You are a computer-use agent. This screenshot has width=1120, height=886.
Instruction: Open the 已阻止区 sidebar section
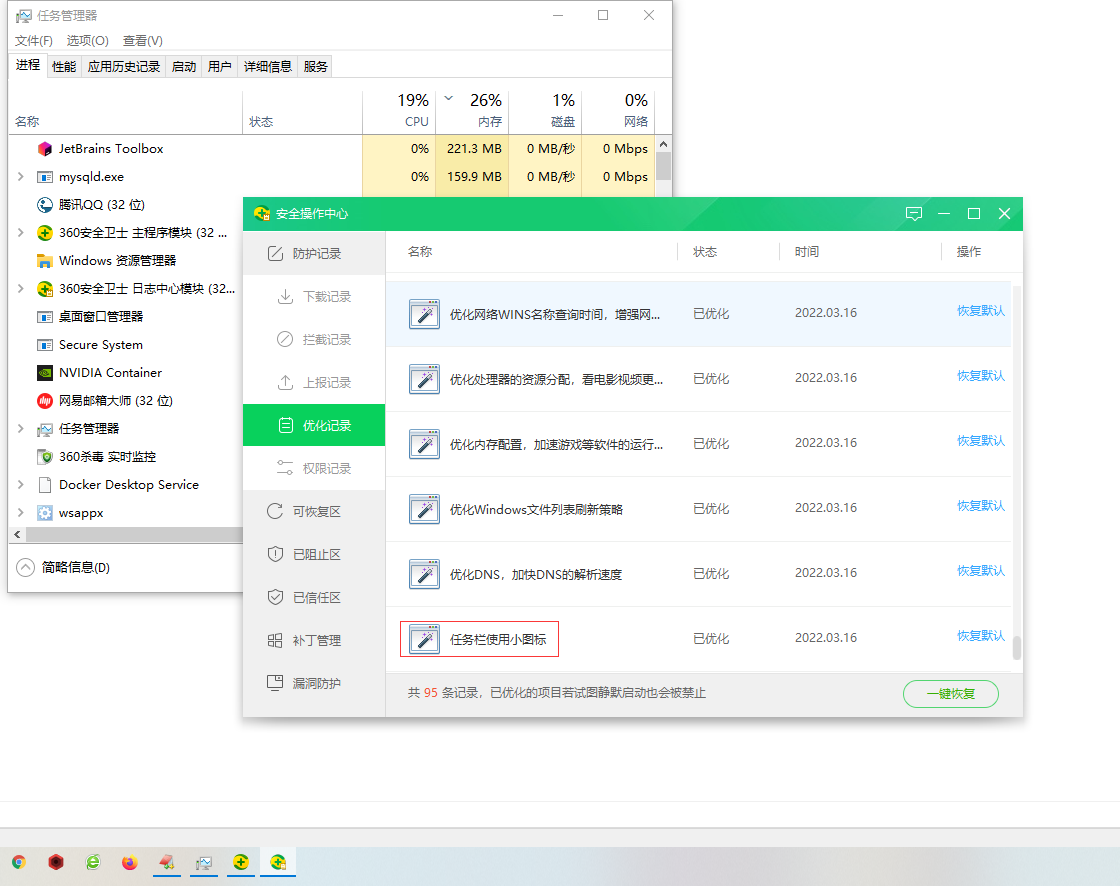[x=314, y=555]
